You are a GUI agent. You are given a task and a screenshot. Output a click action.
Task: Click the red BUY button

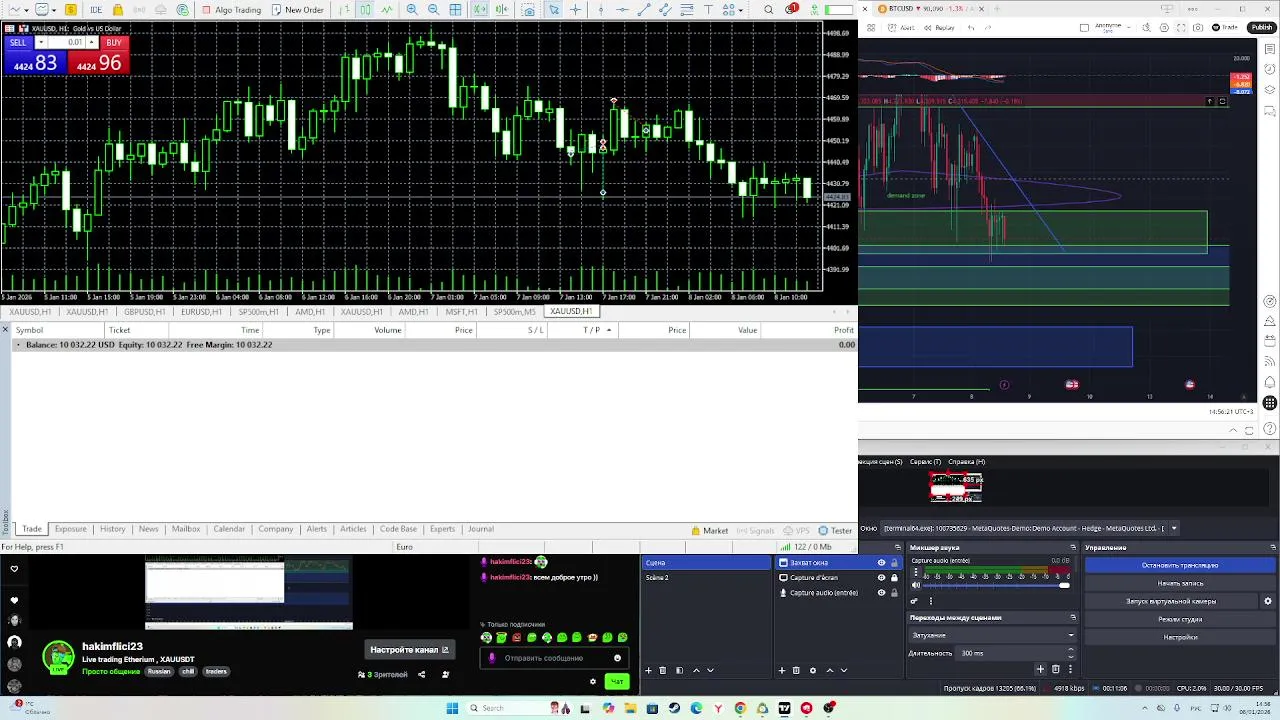click(x=114, y=43)
